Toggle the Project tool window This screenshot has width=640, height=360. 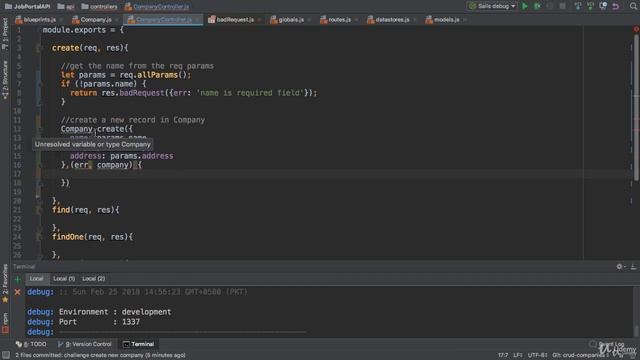pyautogui.click(x=5, y=34)
